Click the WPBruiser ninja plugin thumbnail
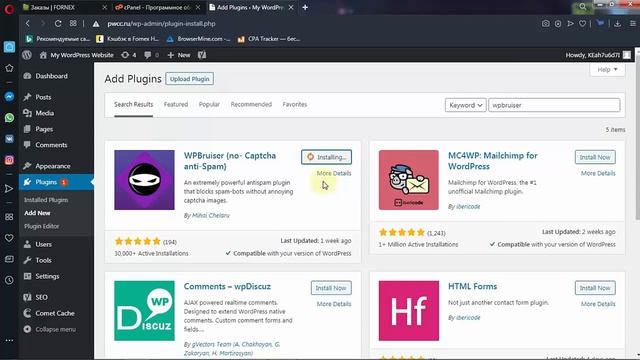This screenshot has height=360, width=640. (x=144, y=180)
